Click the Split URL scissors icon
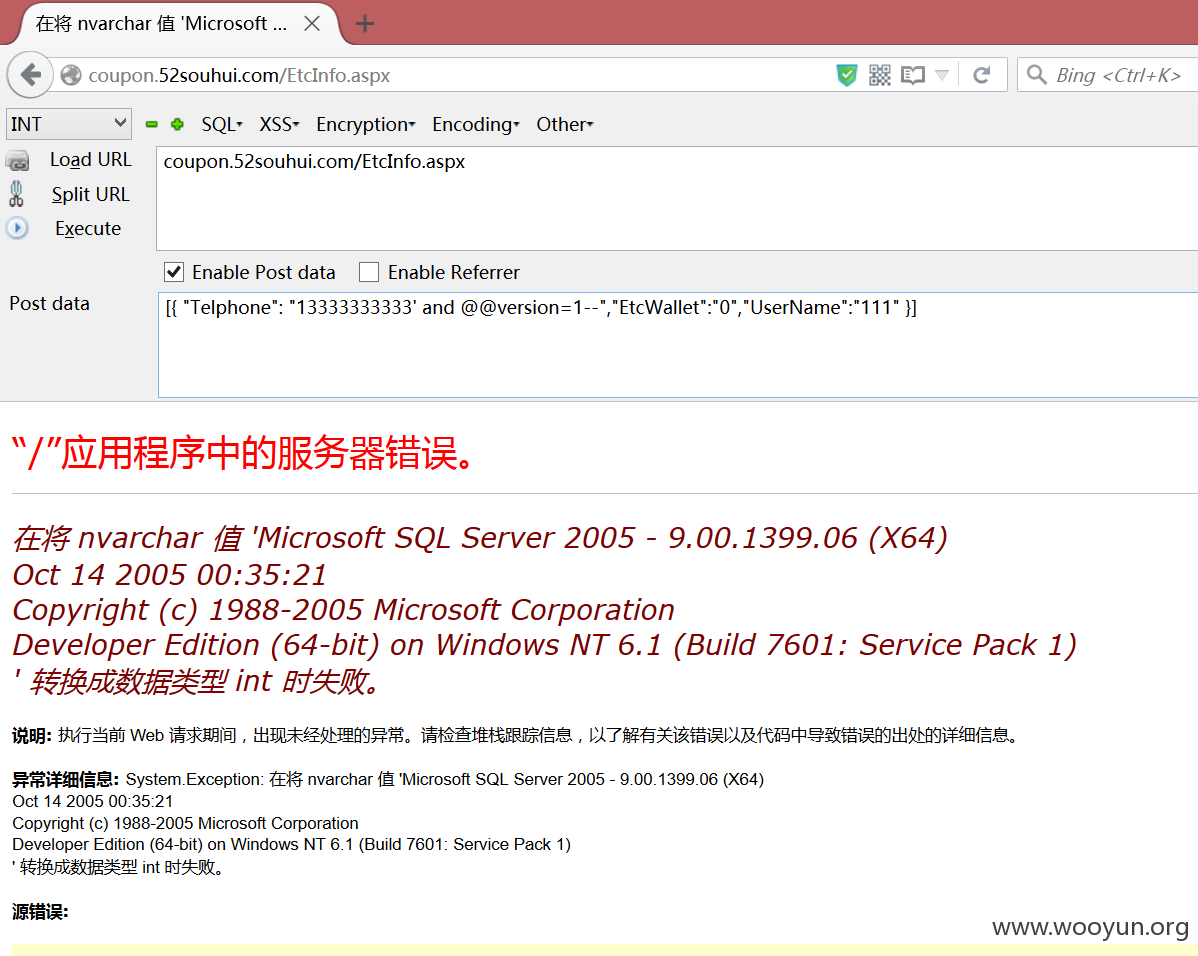This screenshot has height=956, width=1198. click(16, 194)
